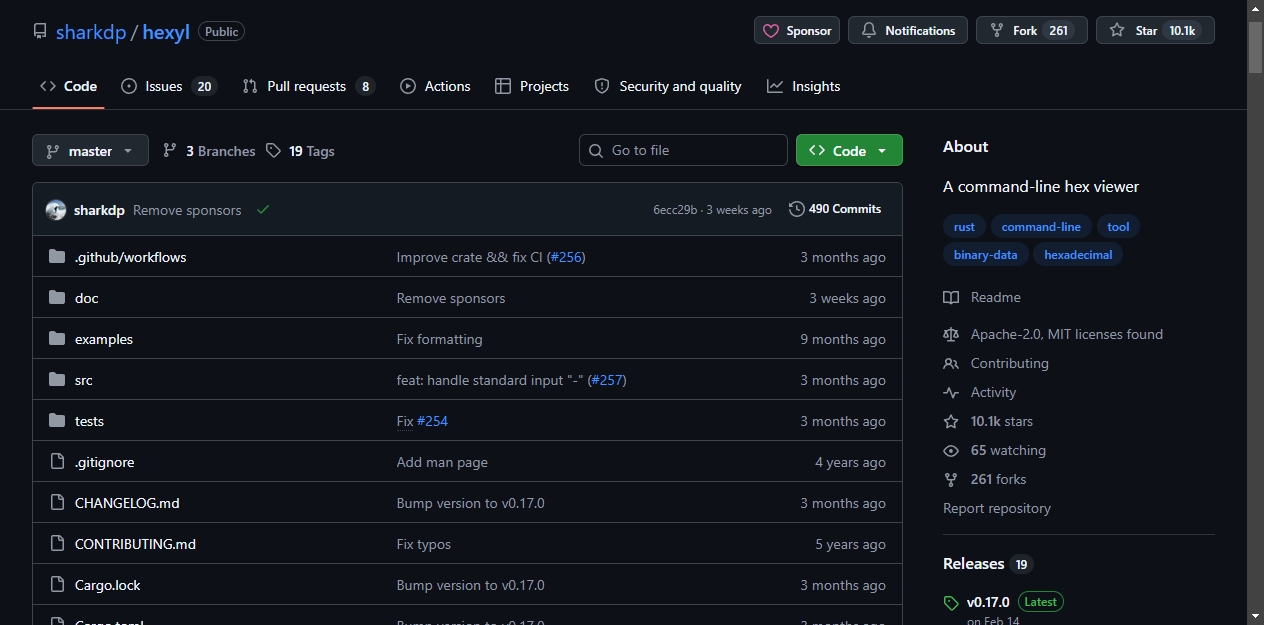The width and height of the screenshot is (1264, 625).
Task: Click the scales icon next to licenses
Action: (951, 334)
